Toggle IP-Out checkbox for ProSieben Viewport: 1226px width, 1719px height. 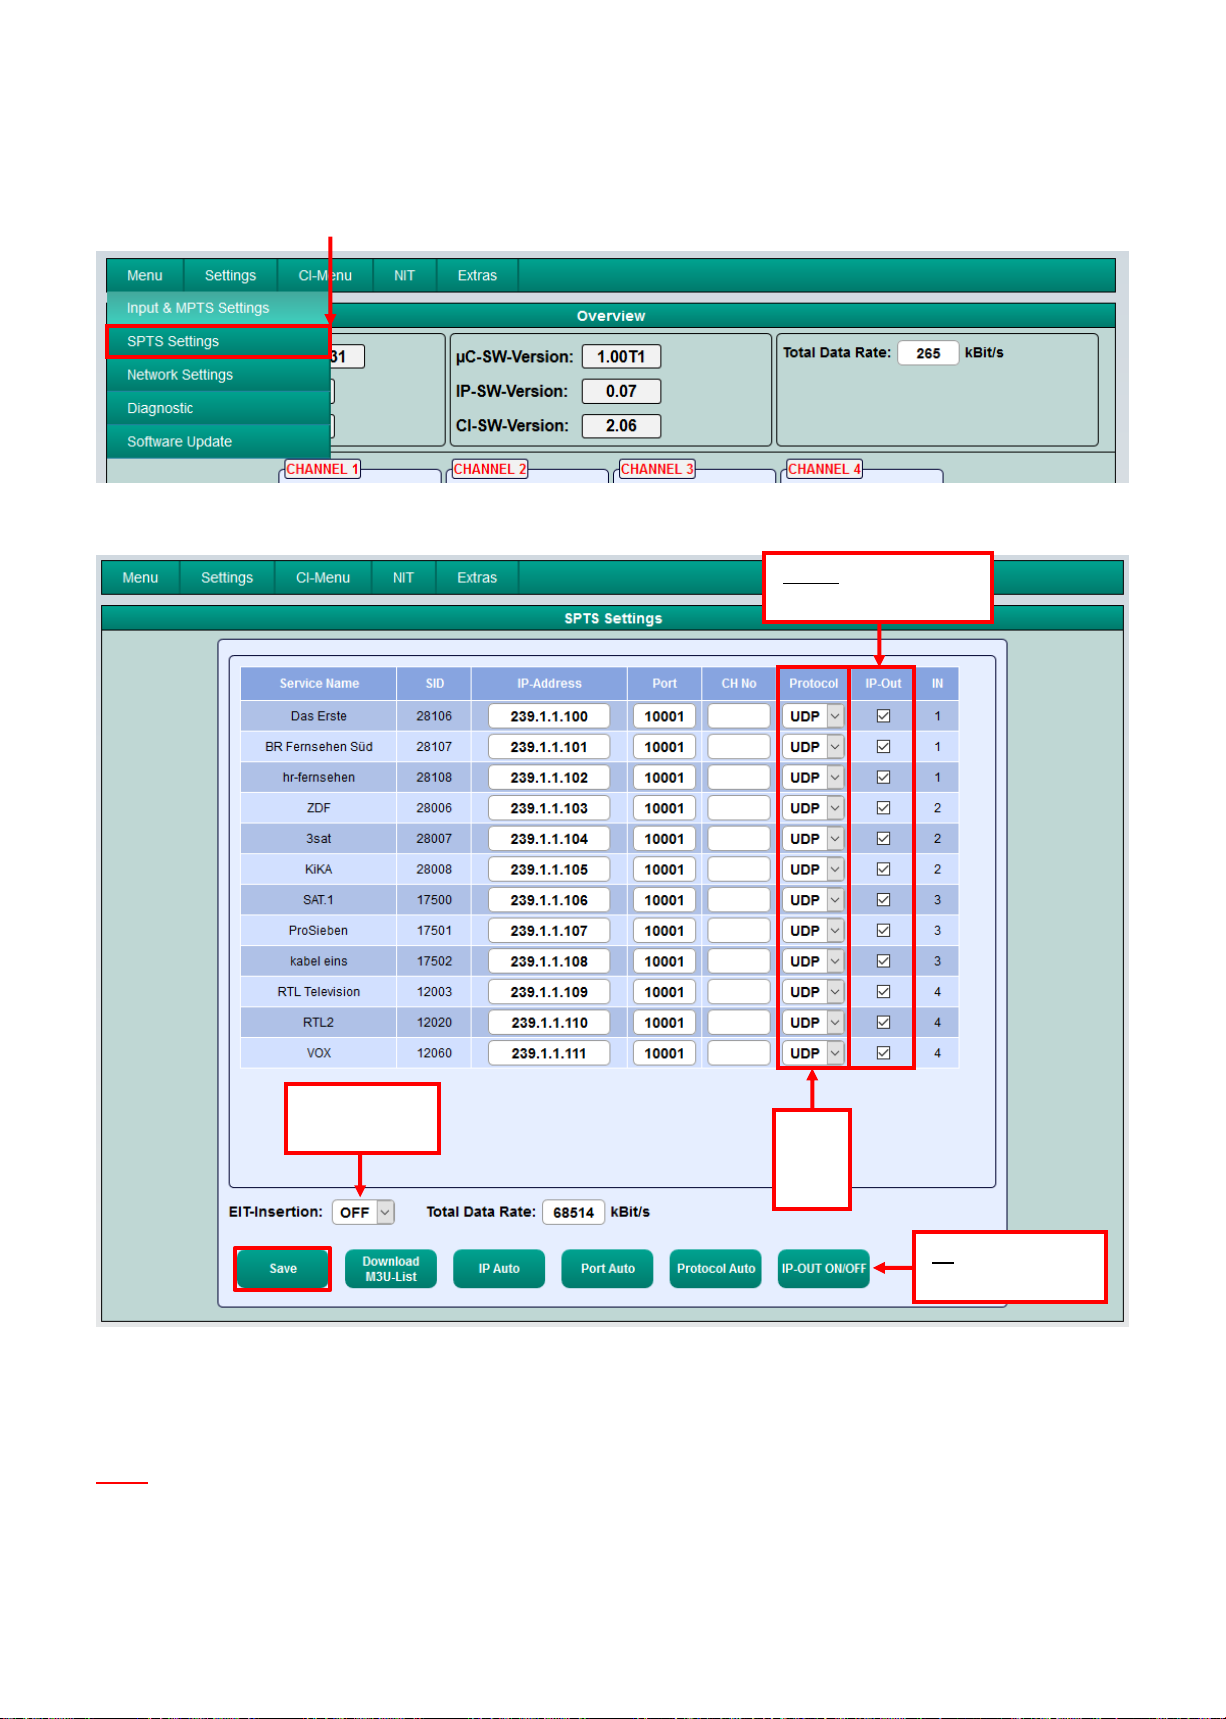point(884,931)
